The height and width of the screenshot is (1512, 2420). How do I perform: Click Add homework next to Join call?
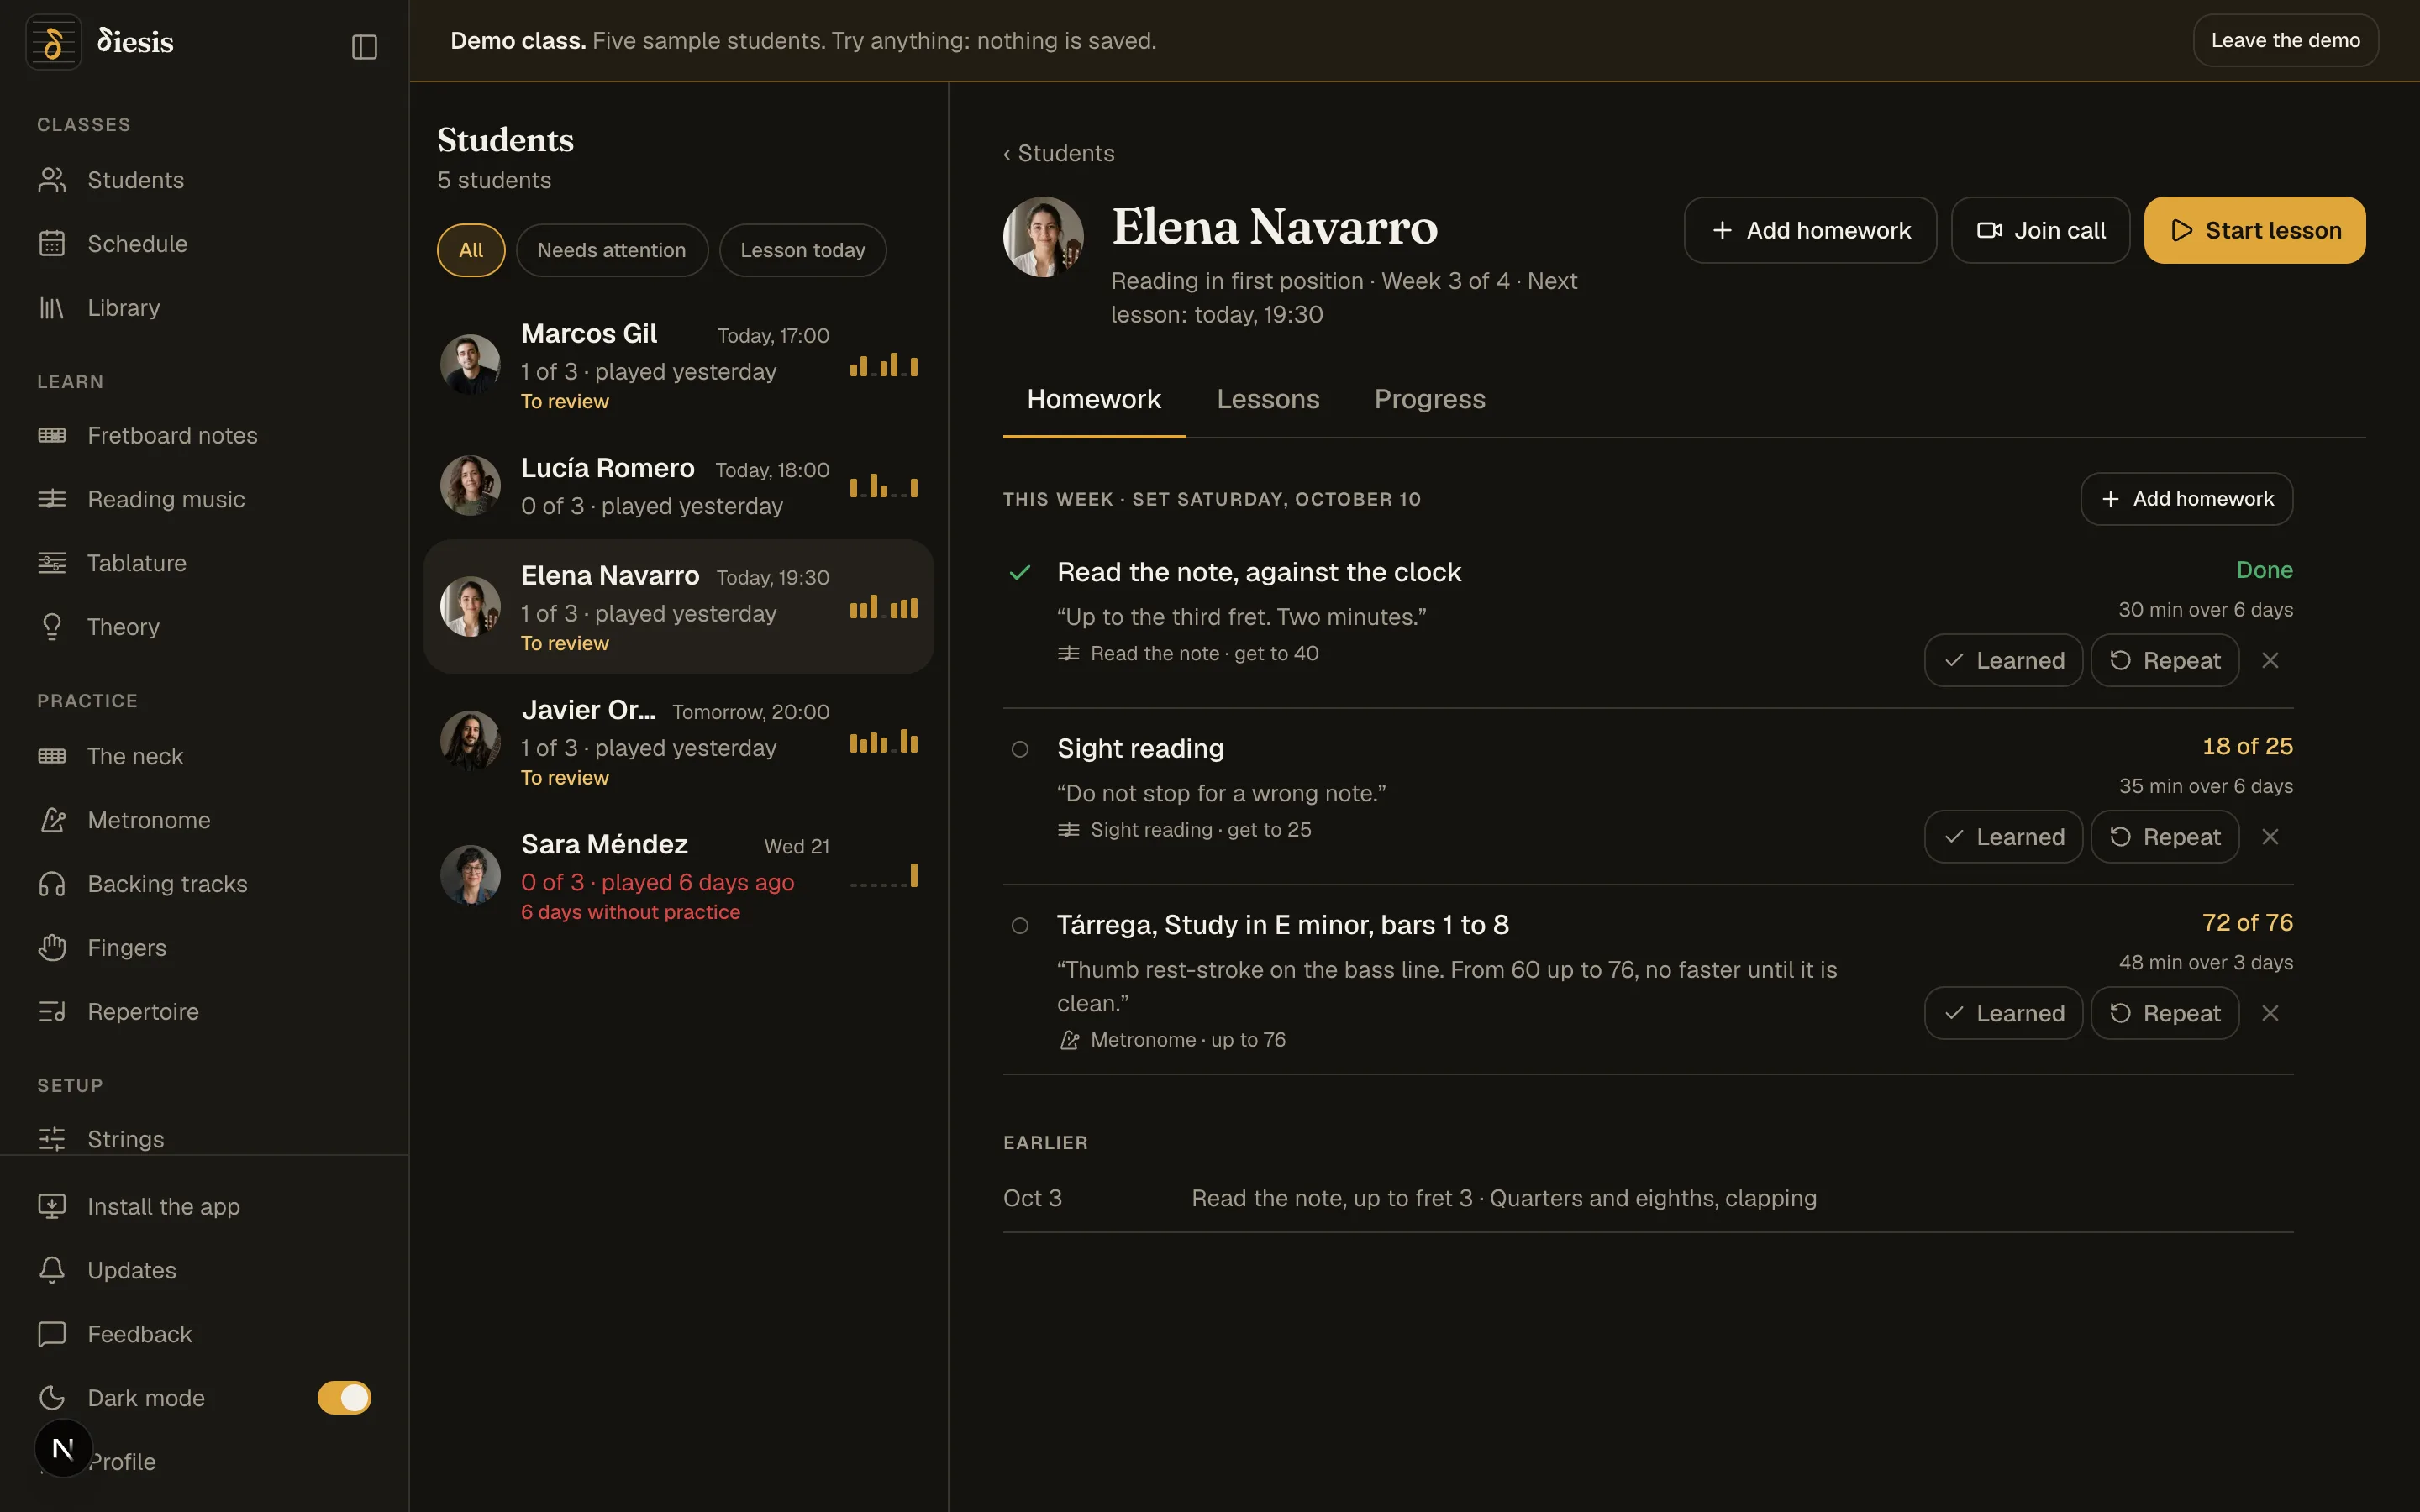pyautogui.click(x=1810, y=230)
